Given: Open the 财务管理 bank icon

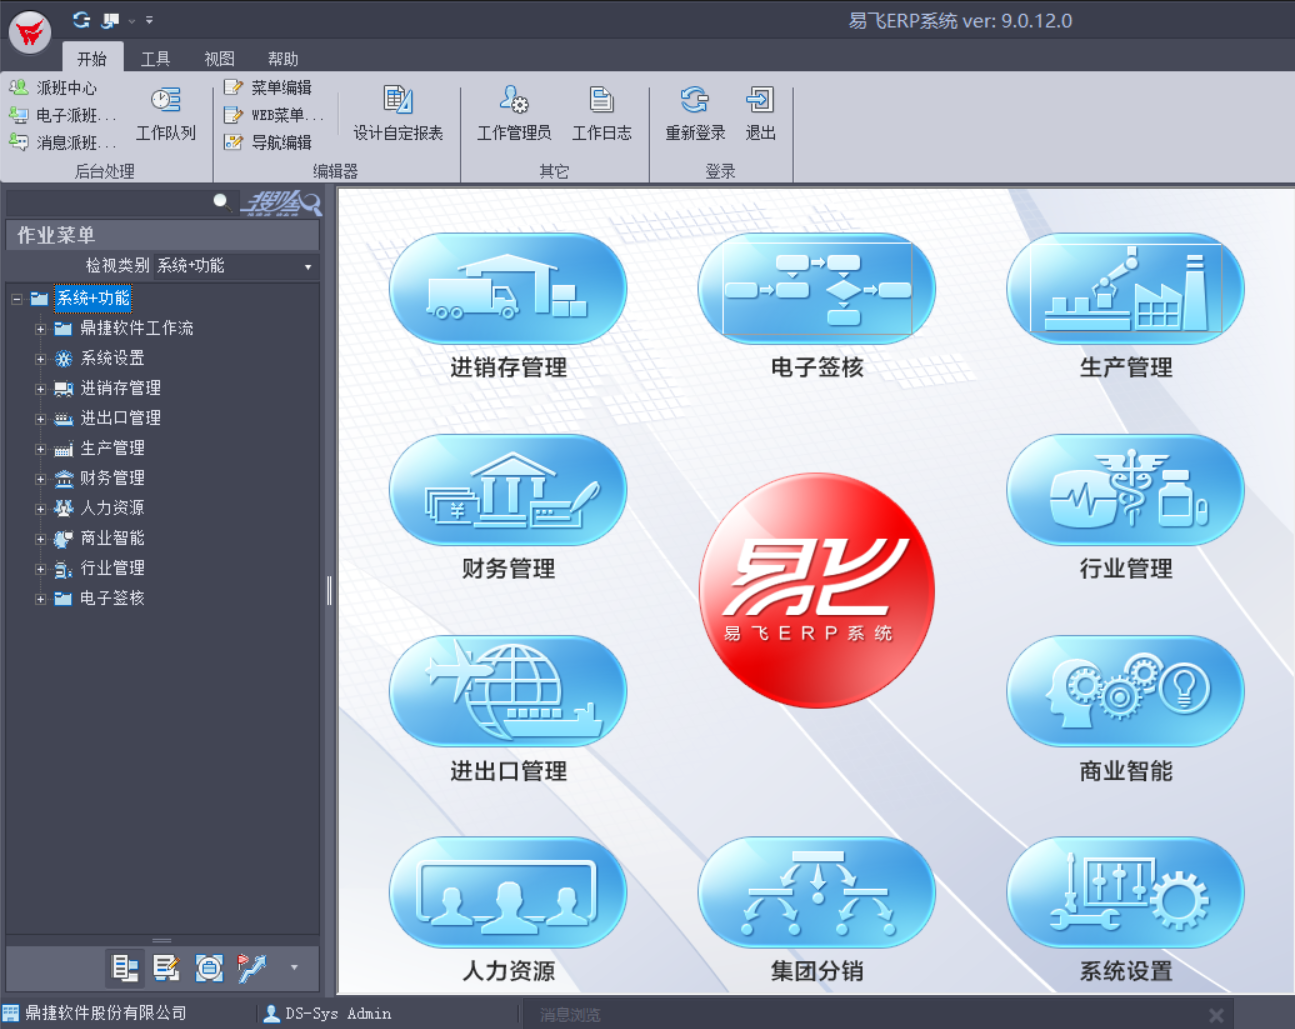Looking at the screenshot, I should coord(508,491).
